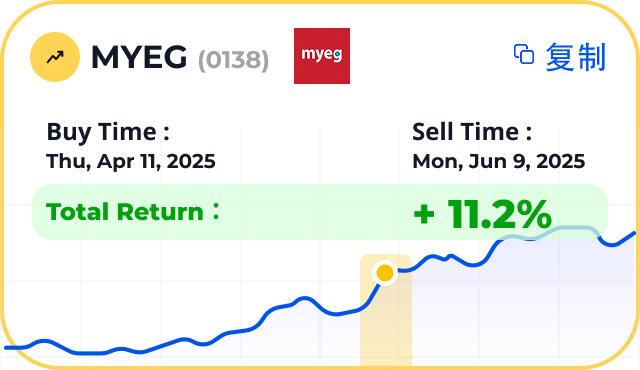The width and height of the screenshot is (640, 370).
Task: Click the plus sign before 11.2%
Action: click(424, 215)
